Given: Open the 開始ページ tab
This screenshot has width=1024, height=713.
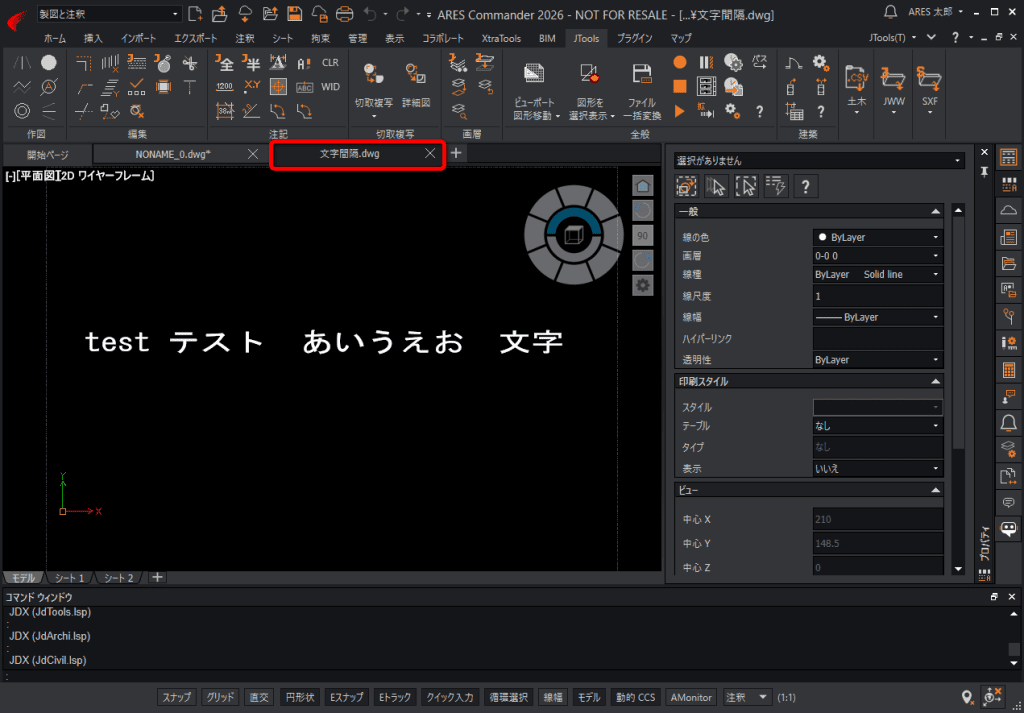Looking at the screenshot, I should click(x=48, y=154).
